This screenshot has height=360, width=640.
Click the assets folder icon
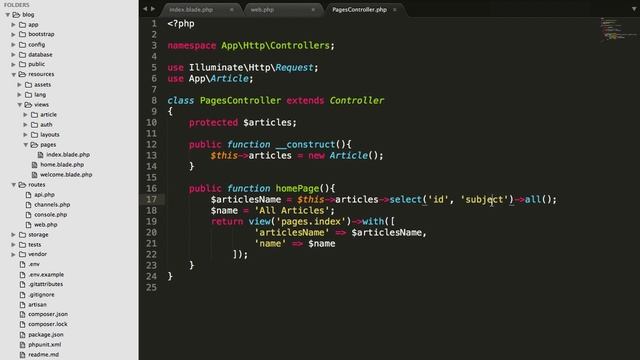29,84
